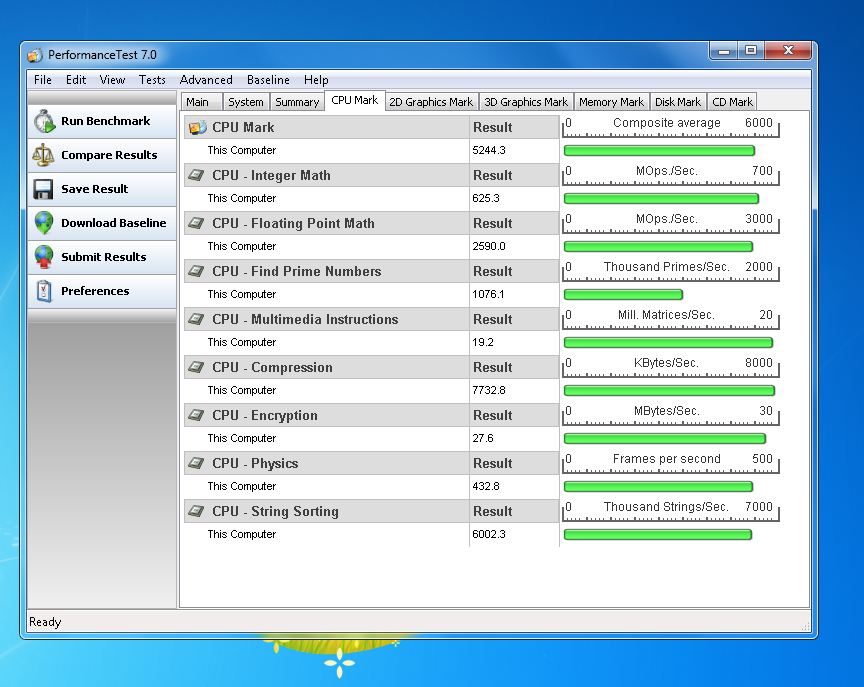Click the Multimedia Instructions green result bar

[x=668, y=343]
